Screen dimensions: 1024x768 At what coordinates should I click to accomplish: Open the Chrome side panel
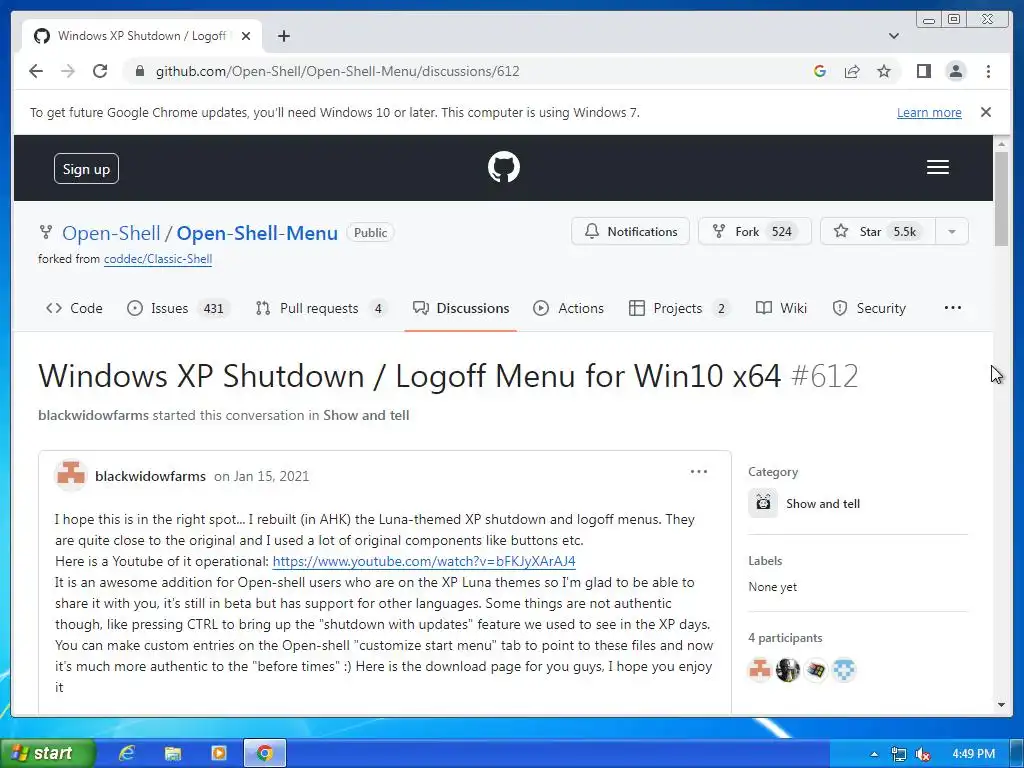(x=923, y=71)
